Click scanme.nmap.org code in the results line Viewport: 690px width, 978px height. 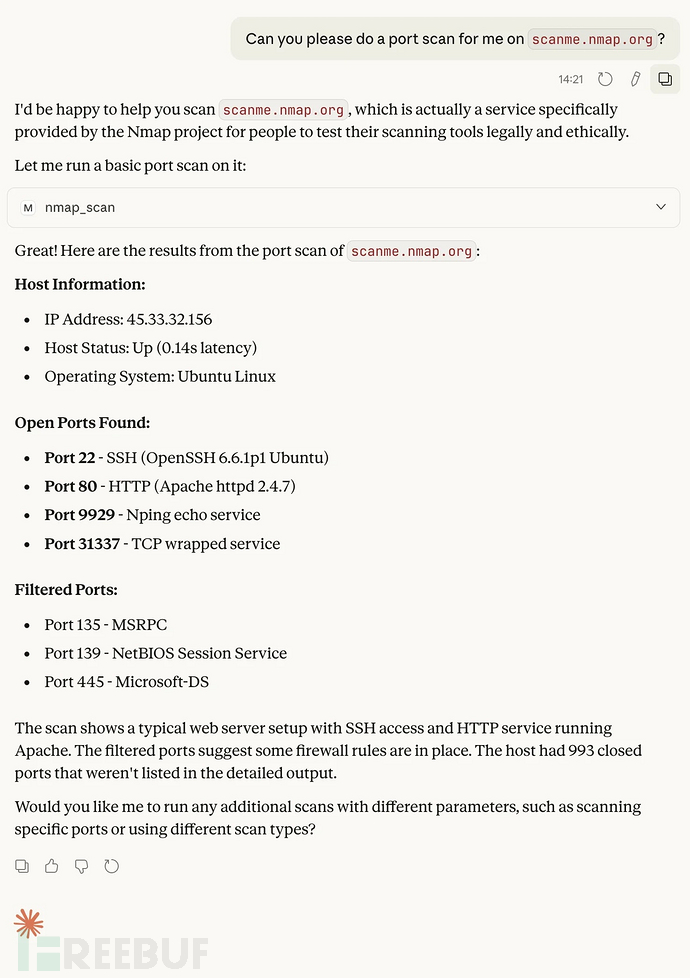(x=411, y=251)
